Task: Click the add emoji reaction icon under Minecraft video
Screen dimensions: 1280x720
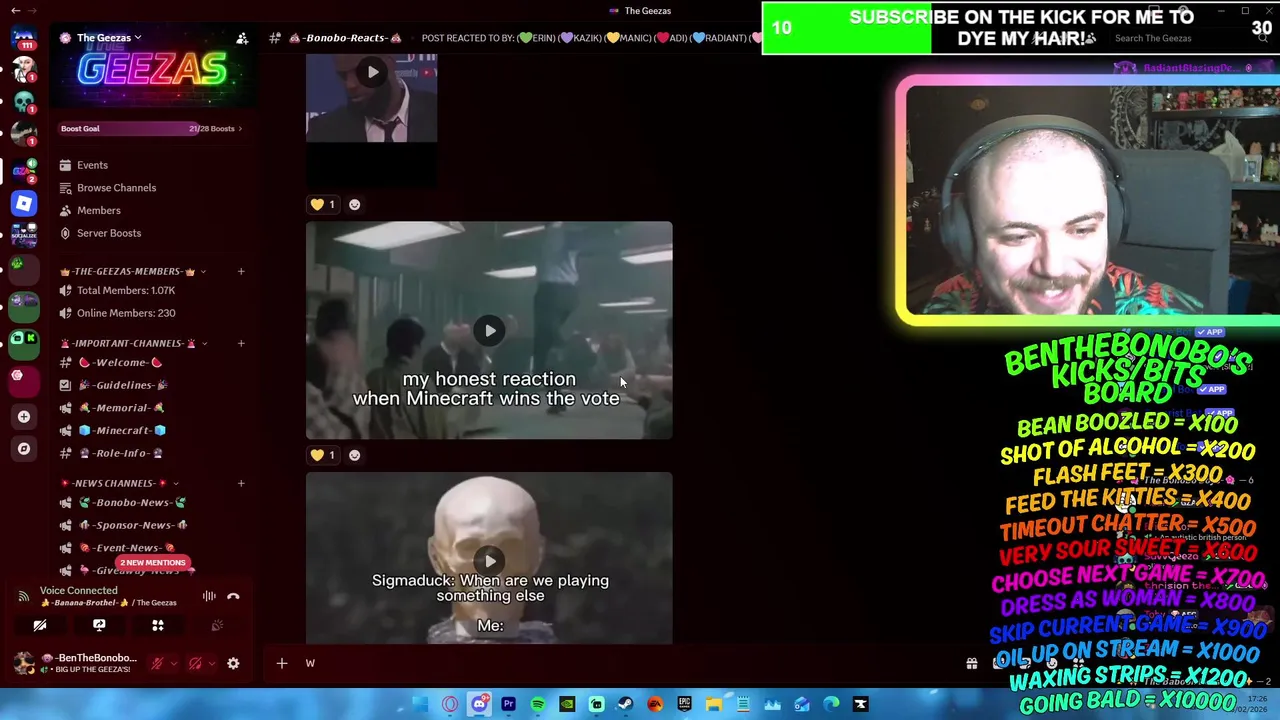Action: coord(354,455)
